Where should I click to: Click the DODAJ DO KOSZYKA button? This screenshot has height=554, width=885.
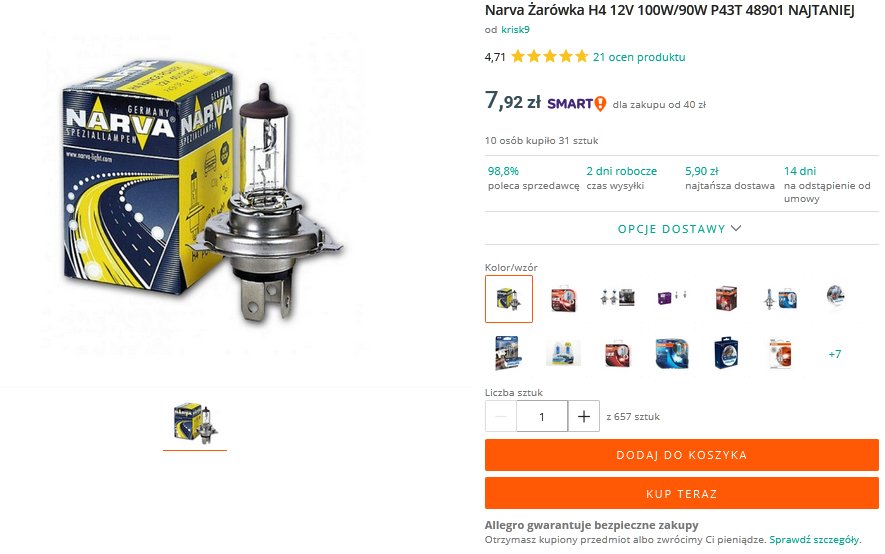682,455
